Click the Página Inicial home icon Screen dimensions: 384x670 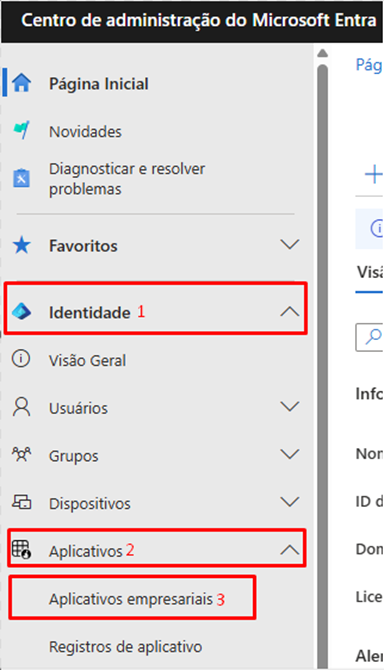coord(21,83)
